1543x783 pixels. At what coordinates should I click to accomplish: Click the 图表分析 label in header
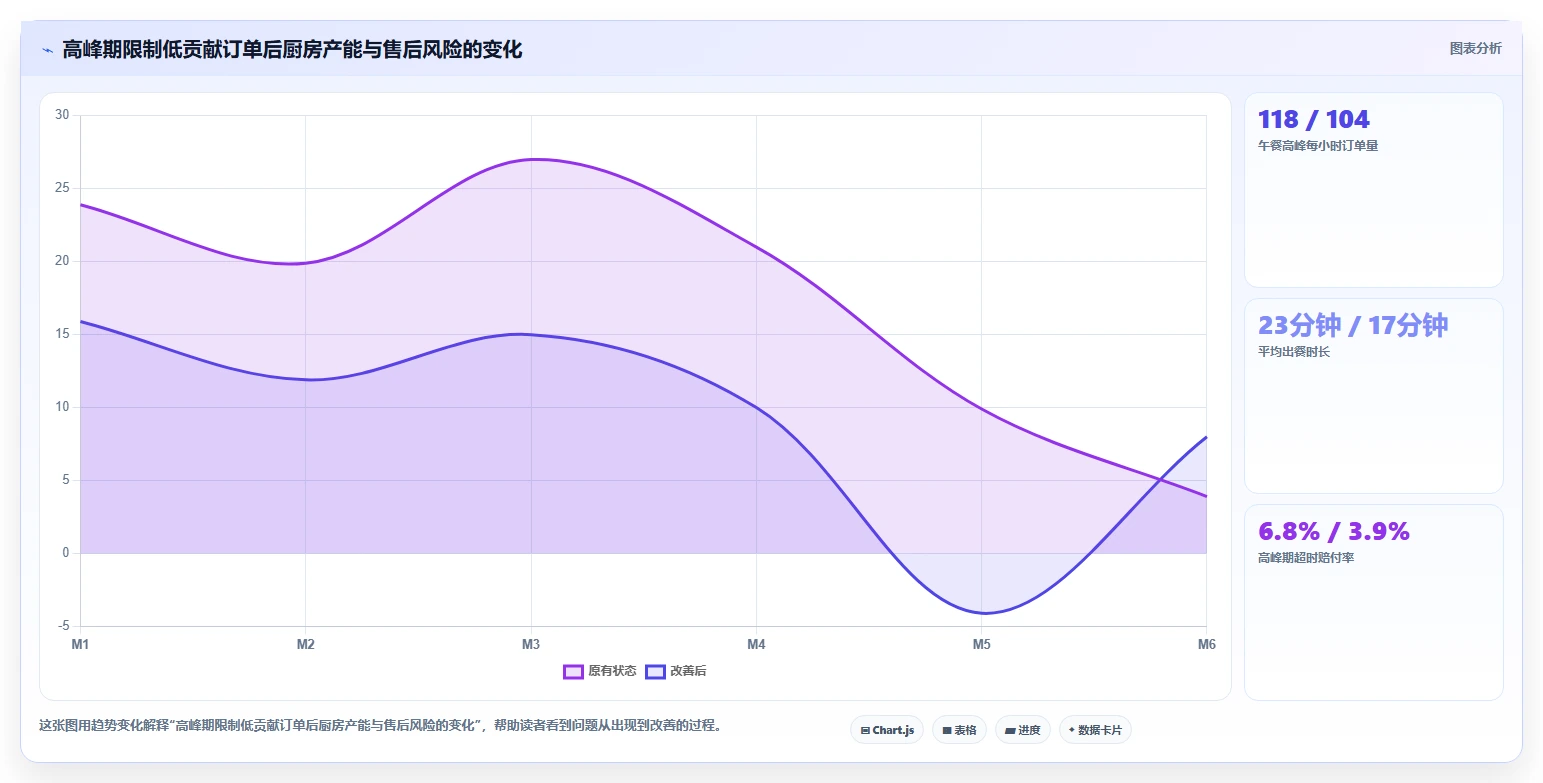pyautogui.click(x=1475, y=48)
